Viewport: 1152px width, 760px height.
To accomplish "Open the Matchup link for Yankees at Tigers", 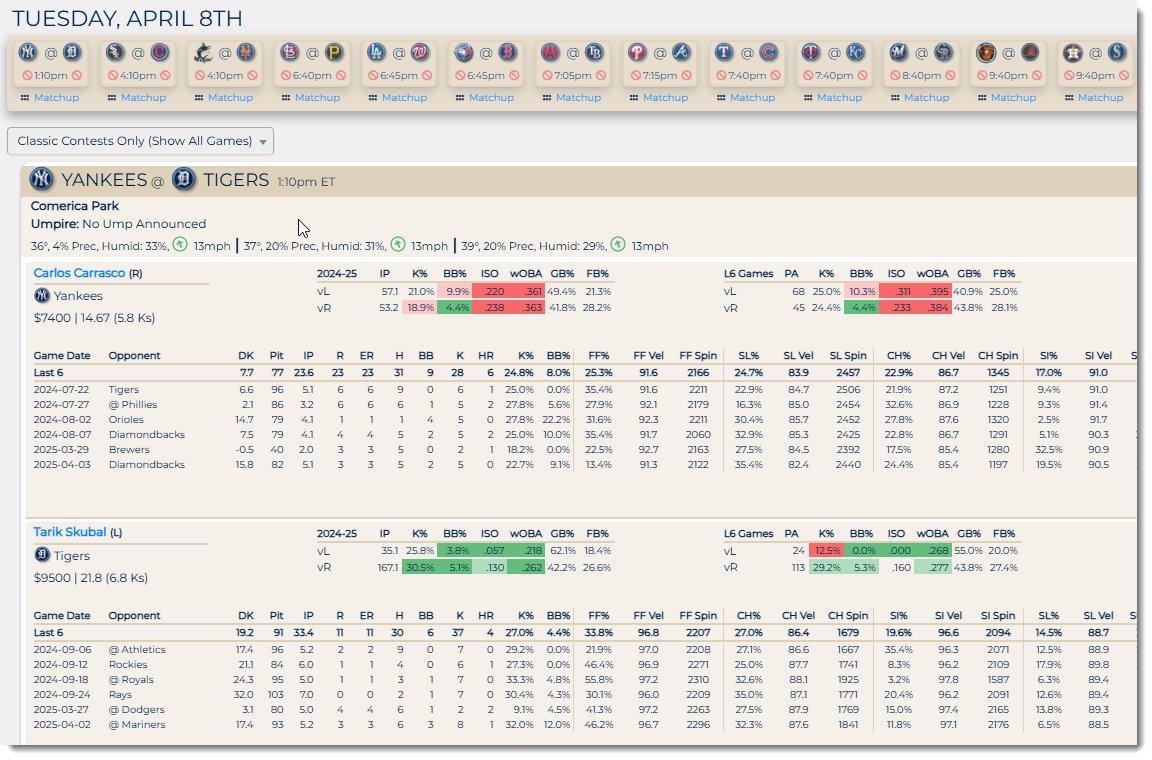I will click(56, 97).
